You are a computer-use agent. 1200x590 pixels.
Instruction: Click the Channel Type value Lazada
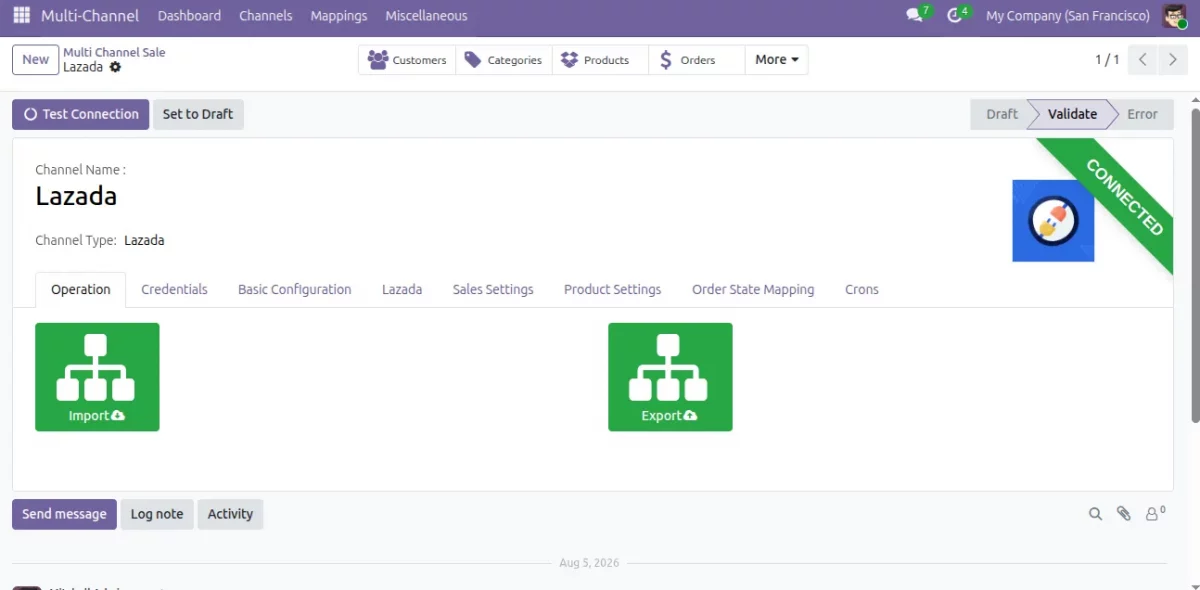(x=144, y=240)
